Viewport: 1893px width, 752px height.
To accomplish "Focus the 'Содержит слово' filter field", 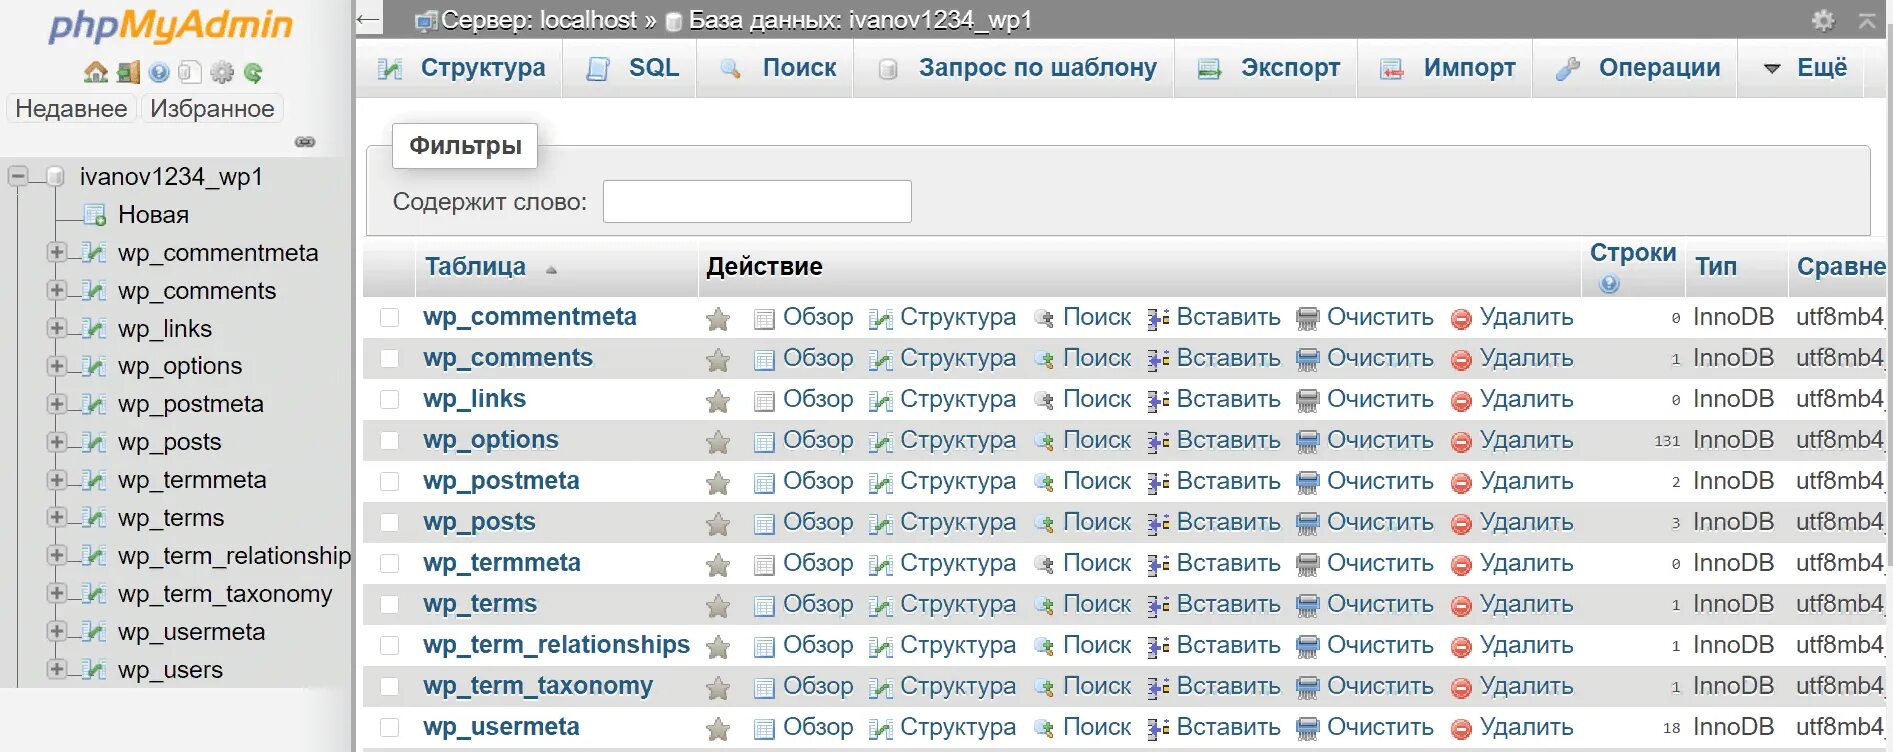I will (757, 201).
